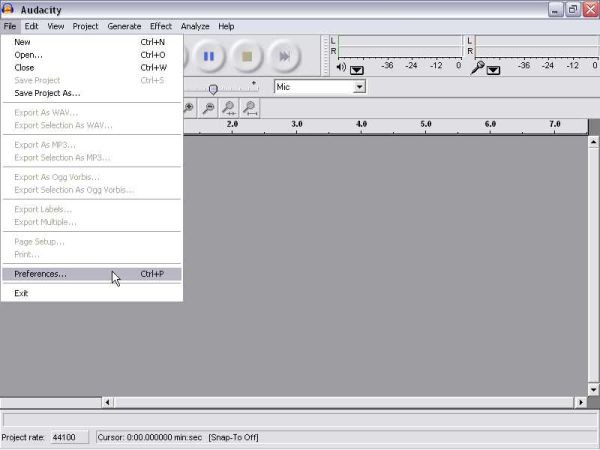Click the microphone input meter icon
Image resolution: width=600 pixels, height=450 pixels.
(x=477, y=67)
